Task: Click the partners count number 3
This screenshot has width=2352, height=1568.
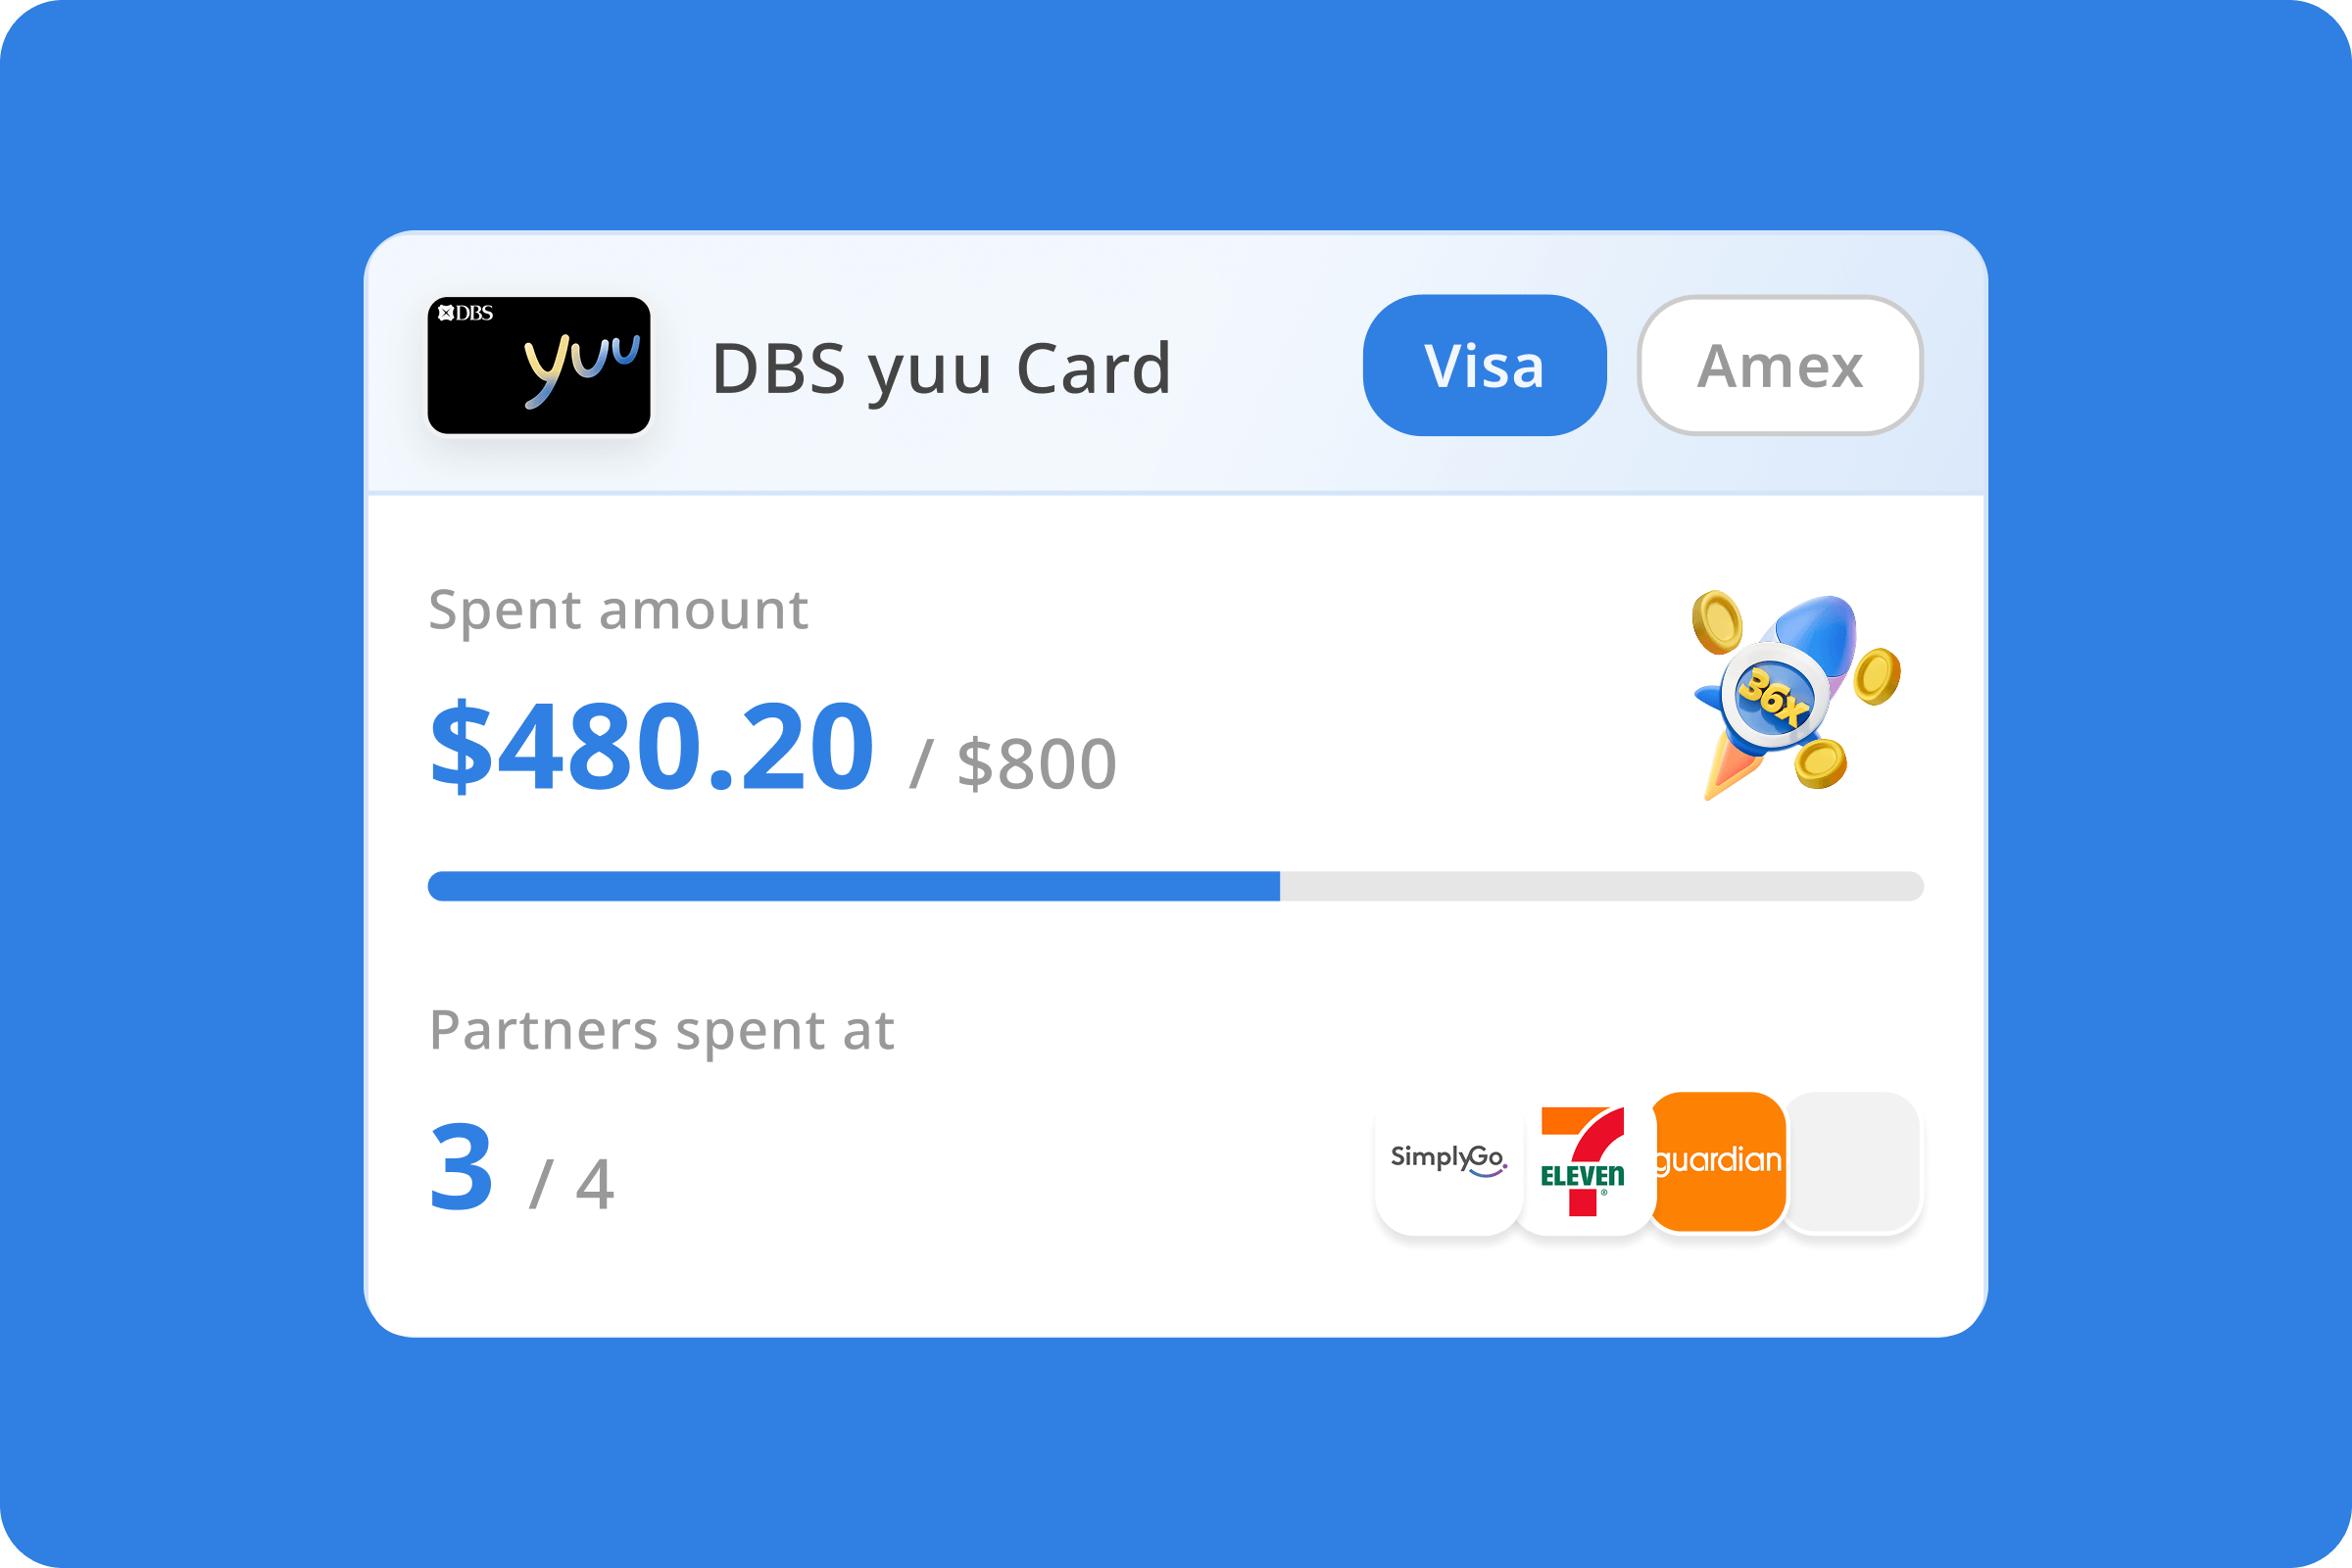Action: tap(461, 1166)
